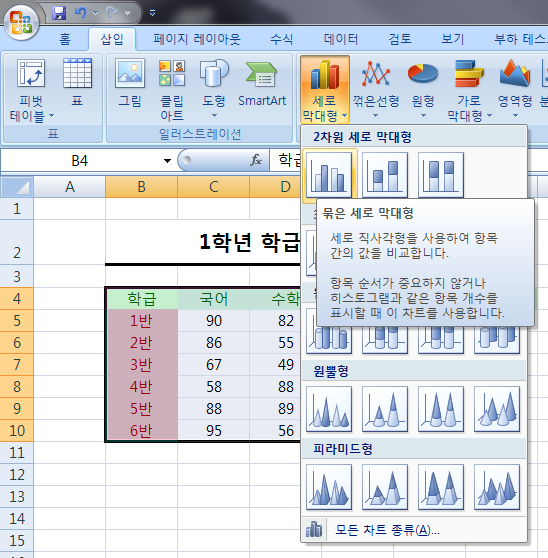Select stacked pyramid chart

[385, 487]
